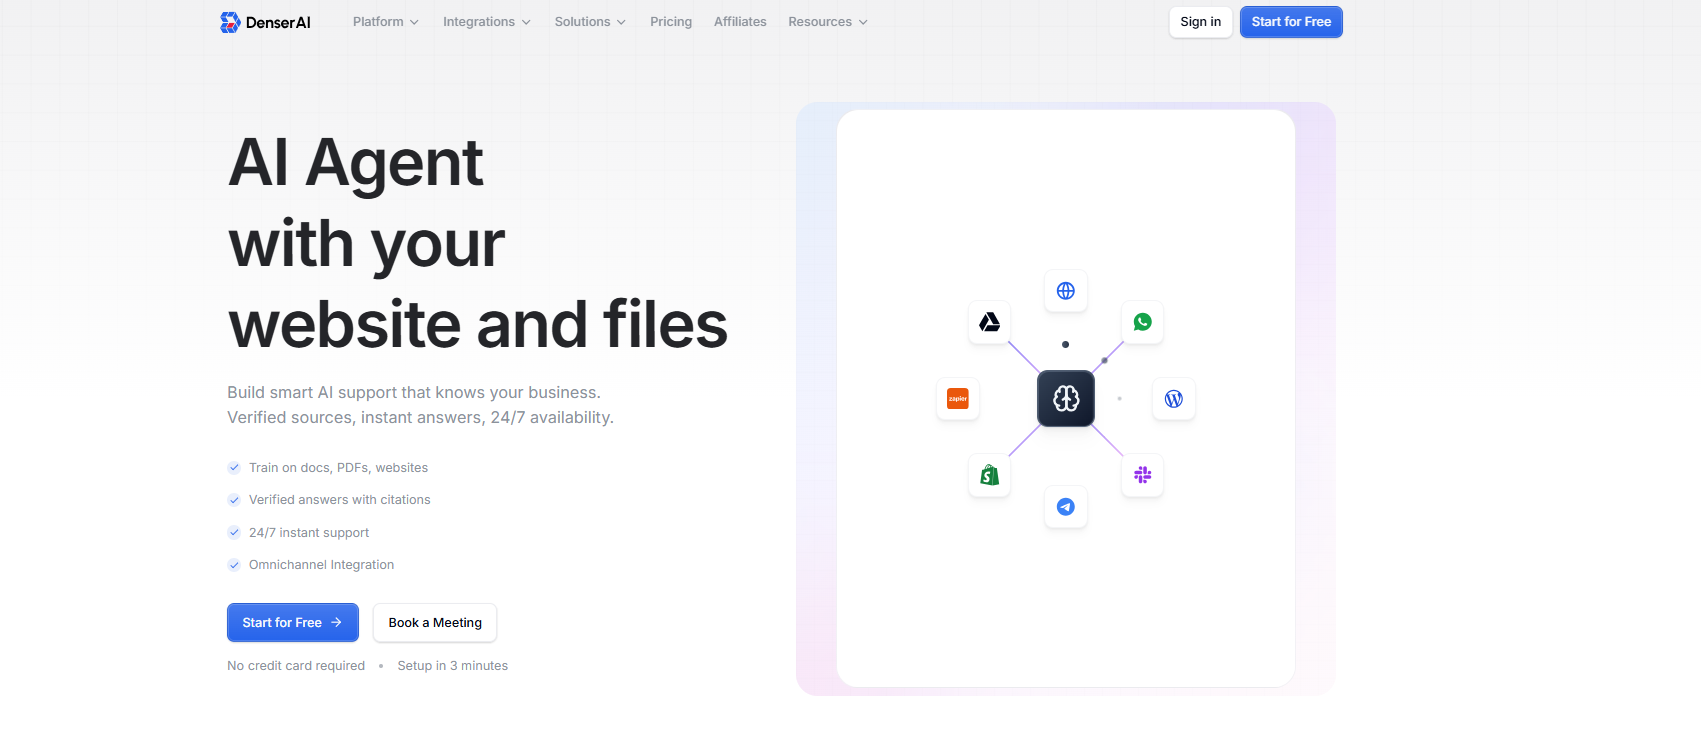The height and width of the screenshot is (741, 1701).
Task: Click the Book a Meeting button
Action: point(435,622)
